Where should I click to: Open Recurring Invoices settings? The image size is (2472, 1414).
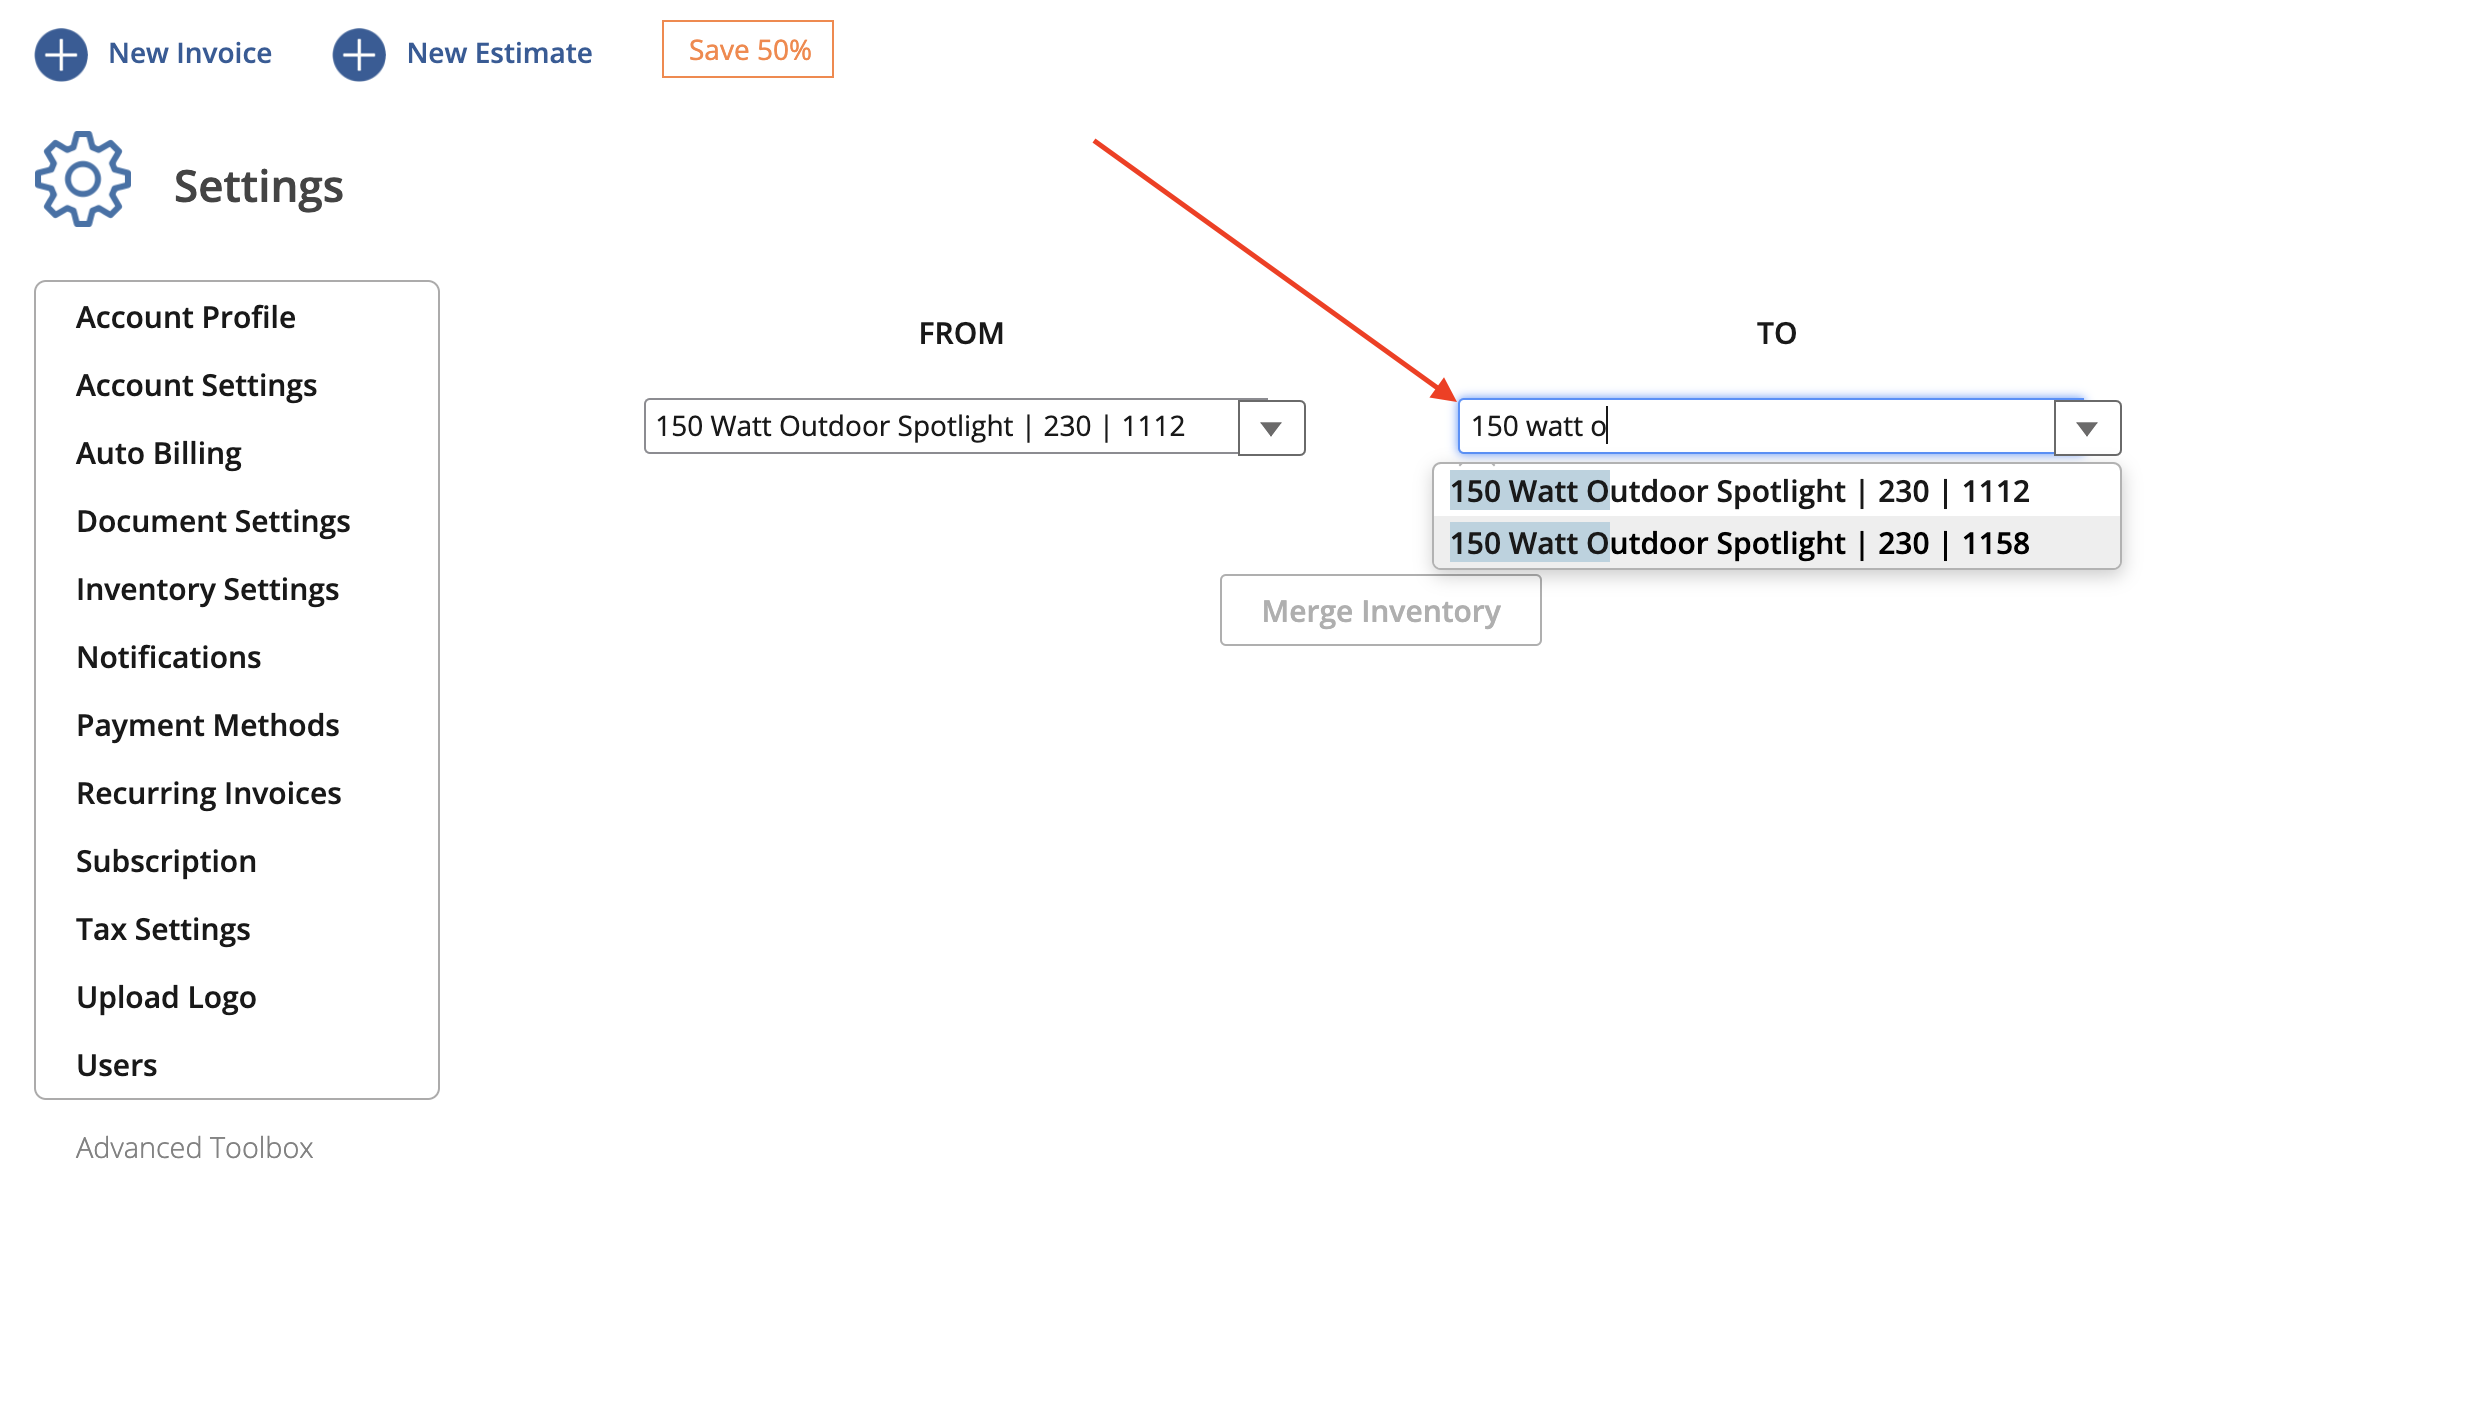click(x=209, y=793)
